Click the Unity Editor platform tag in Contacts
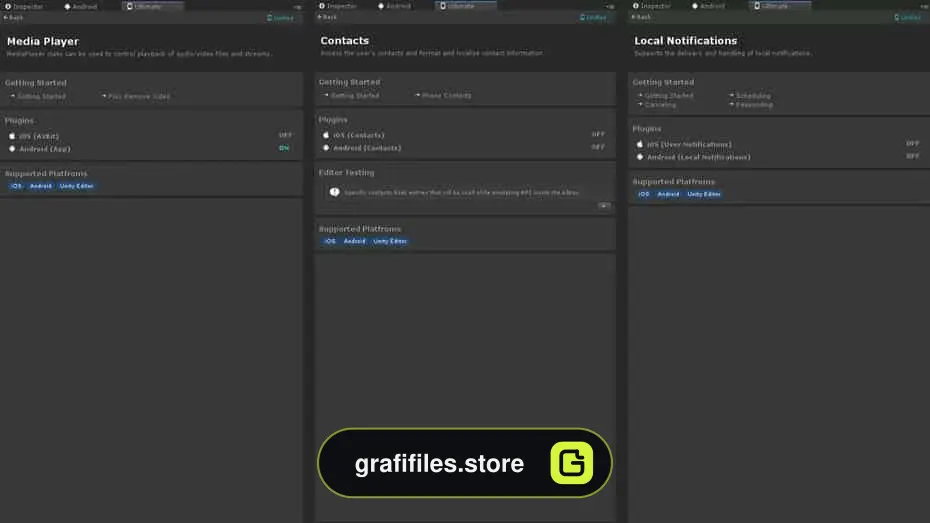This screenshot has width=930, height=523. coord(390,241)
